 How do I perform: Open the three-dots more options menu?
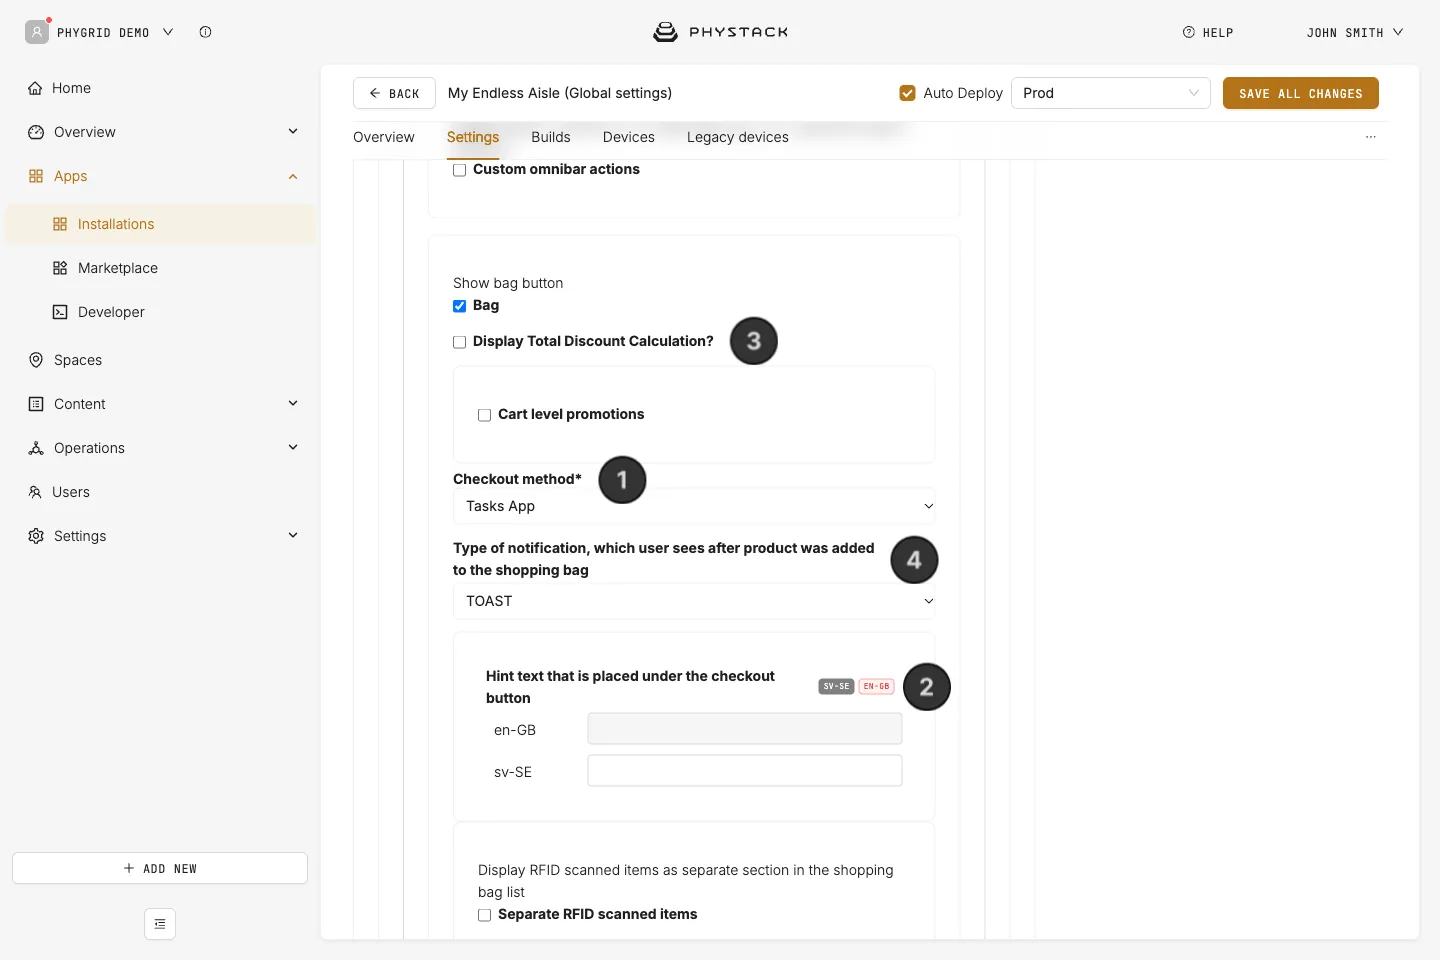tap(1371, 137)
